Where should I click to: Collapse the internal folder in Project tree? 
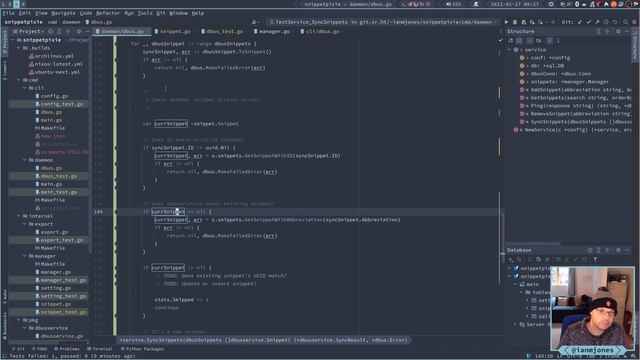point(19,216)
